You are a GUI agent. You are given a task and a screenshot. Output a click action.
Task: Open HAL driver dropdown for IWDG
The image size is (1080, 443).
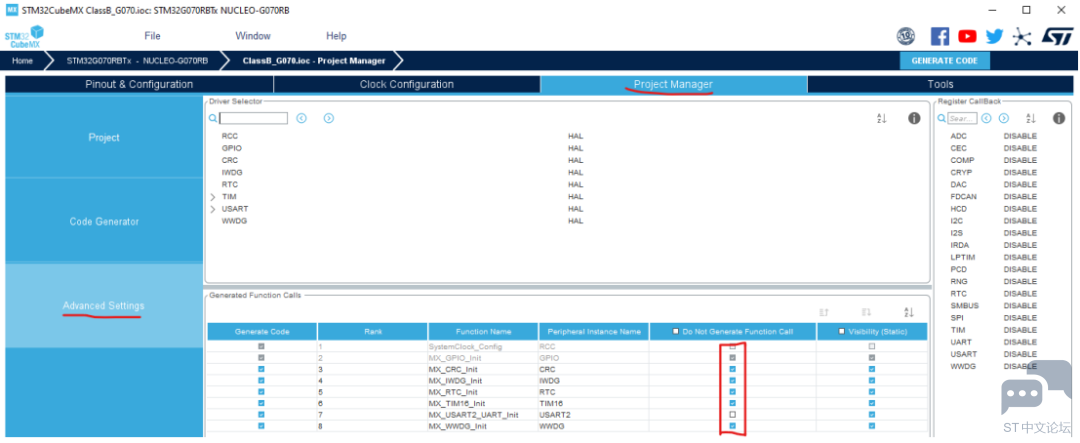click(x=575, y=172)
